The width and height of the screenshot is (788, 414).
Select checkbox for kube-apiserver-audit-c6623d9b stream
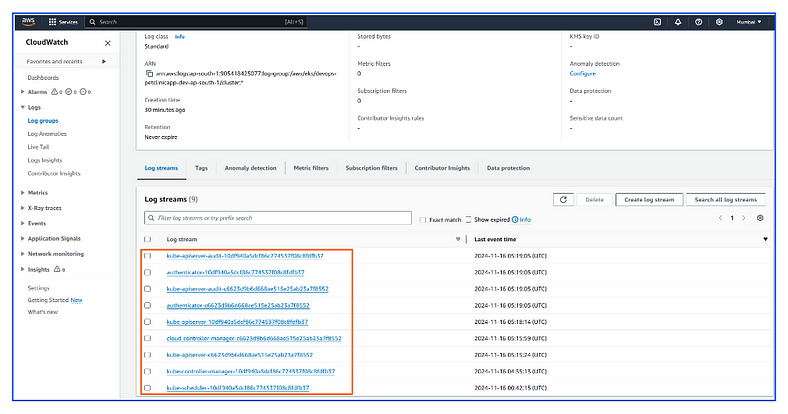(147, 289)
